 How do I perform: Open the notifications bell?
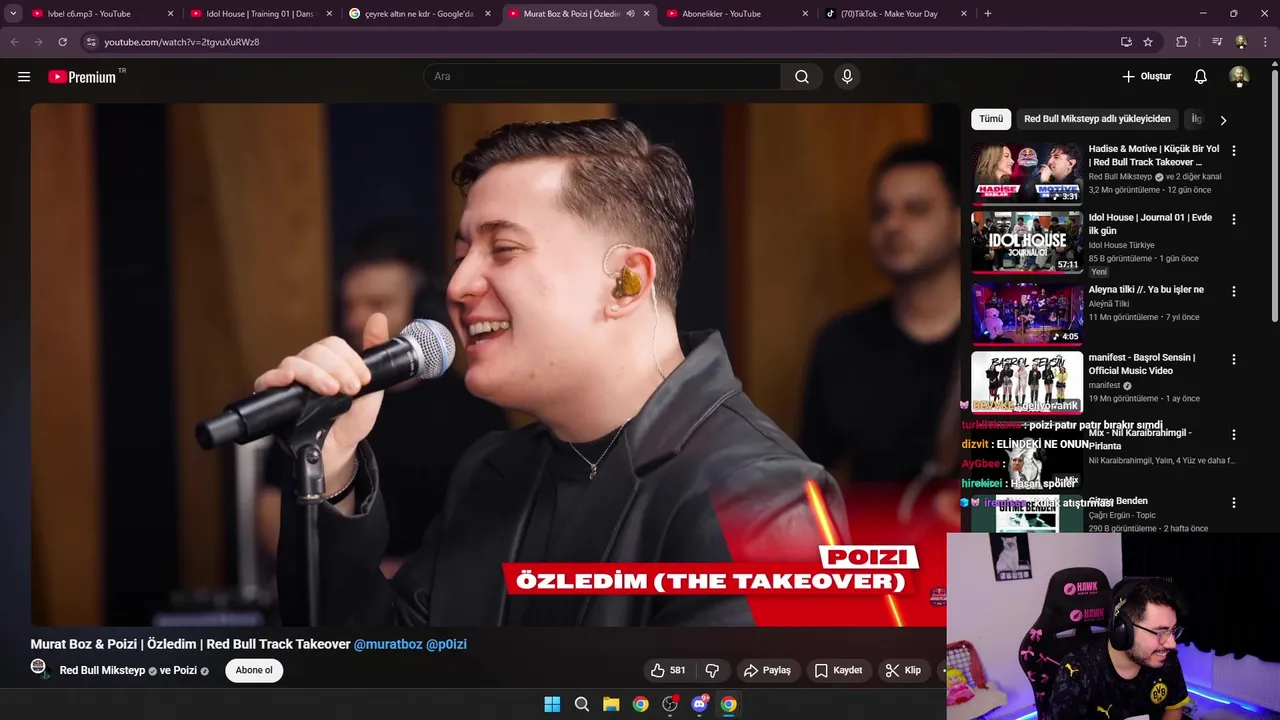(1200, 77)
